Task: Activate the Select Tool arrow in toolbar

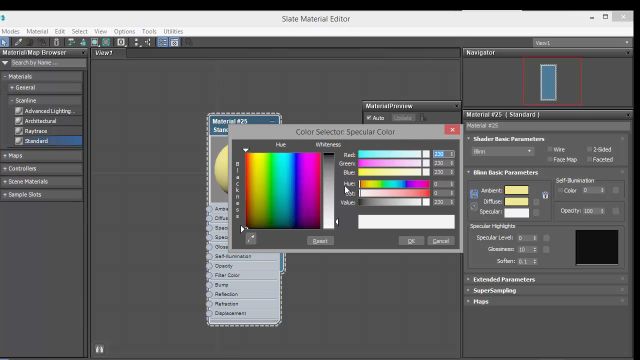Action: (x=4, y=42)
